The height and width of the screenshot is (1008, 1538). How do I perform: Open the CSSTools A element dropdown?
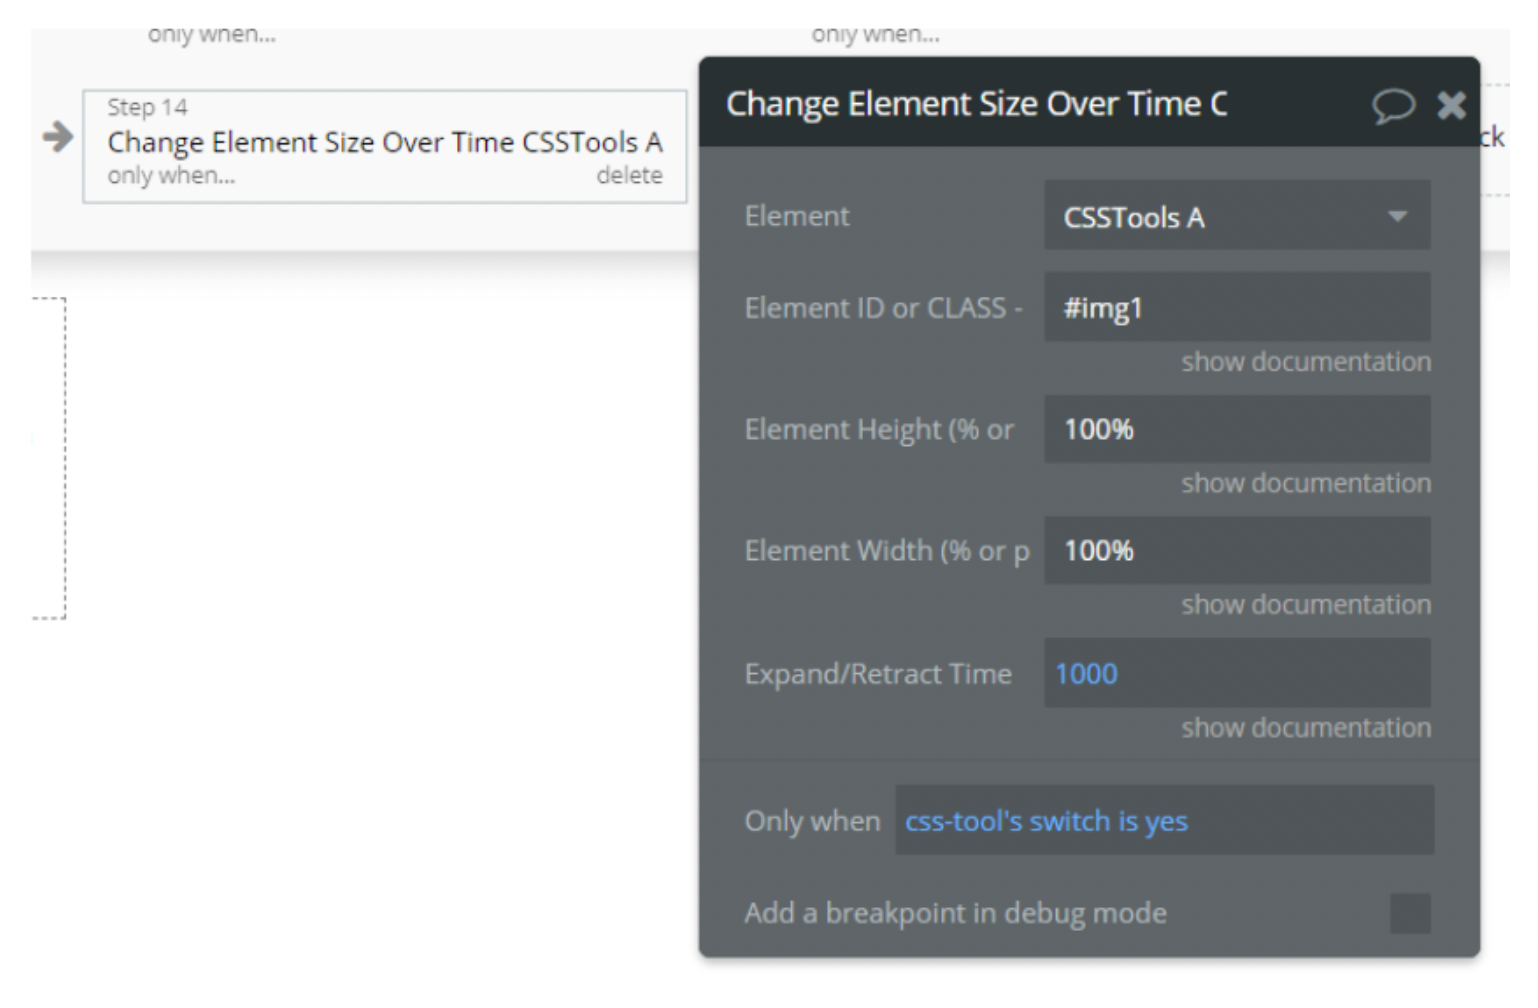point(1237,214)
